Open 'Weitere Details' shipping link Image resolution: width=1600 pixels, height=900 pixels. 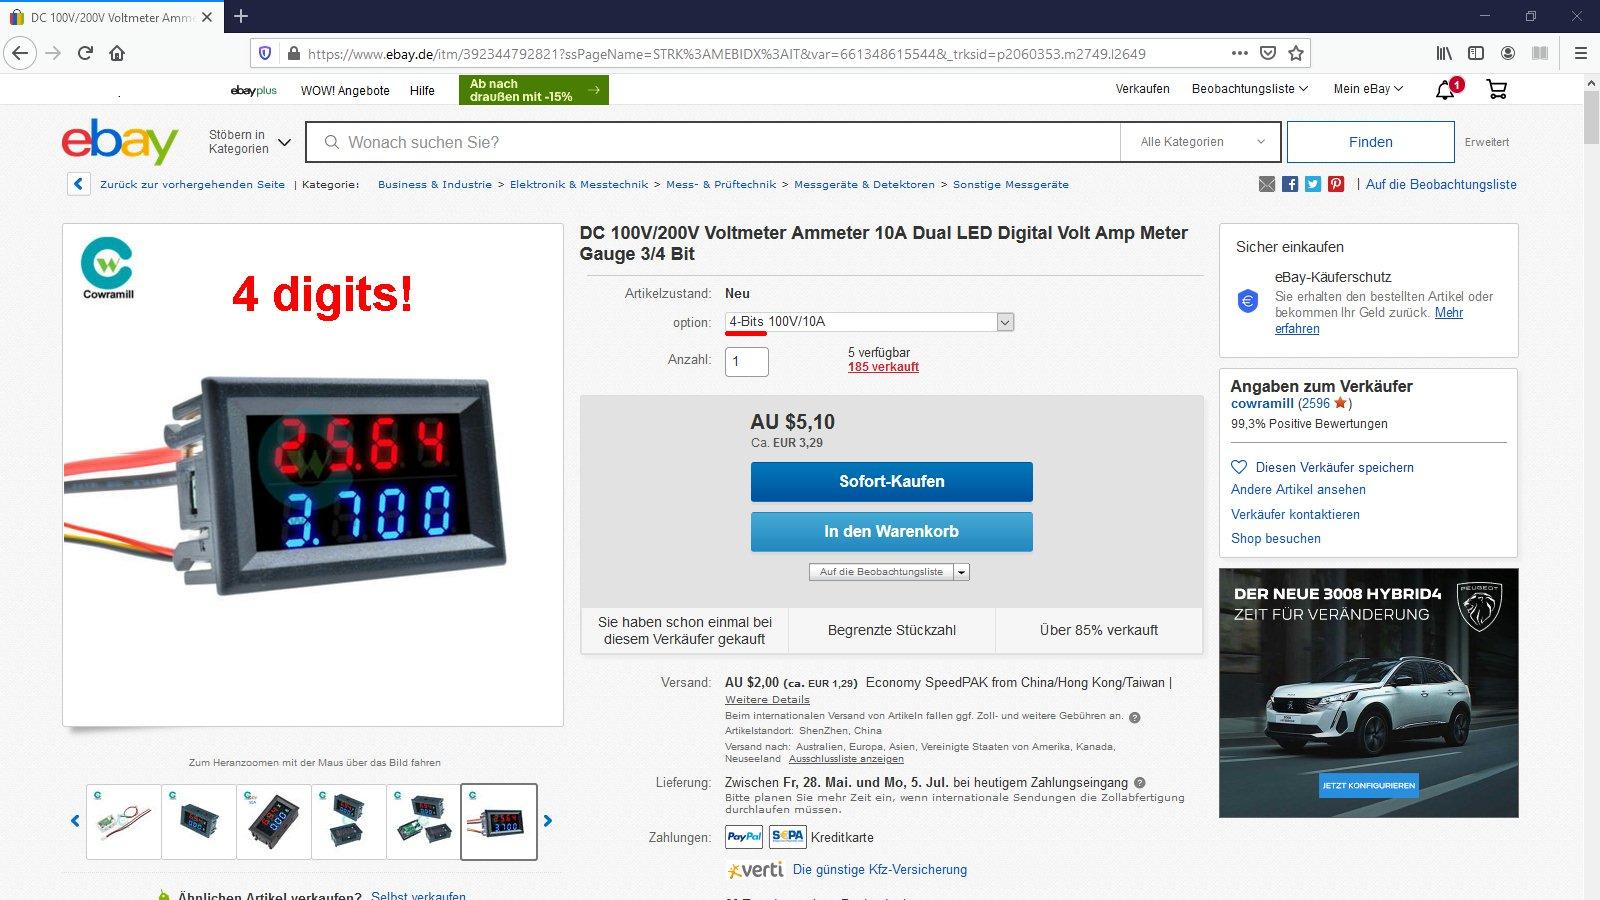click(767, 699)
